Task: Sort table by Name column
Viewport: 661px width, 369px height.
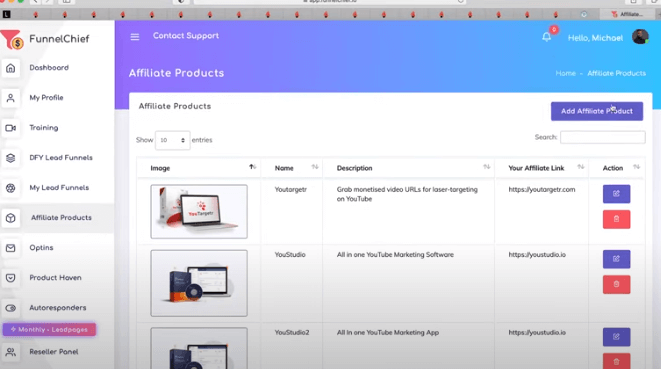Action: pyautogui.click(x=315, y=167)
